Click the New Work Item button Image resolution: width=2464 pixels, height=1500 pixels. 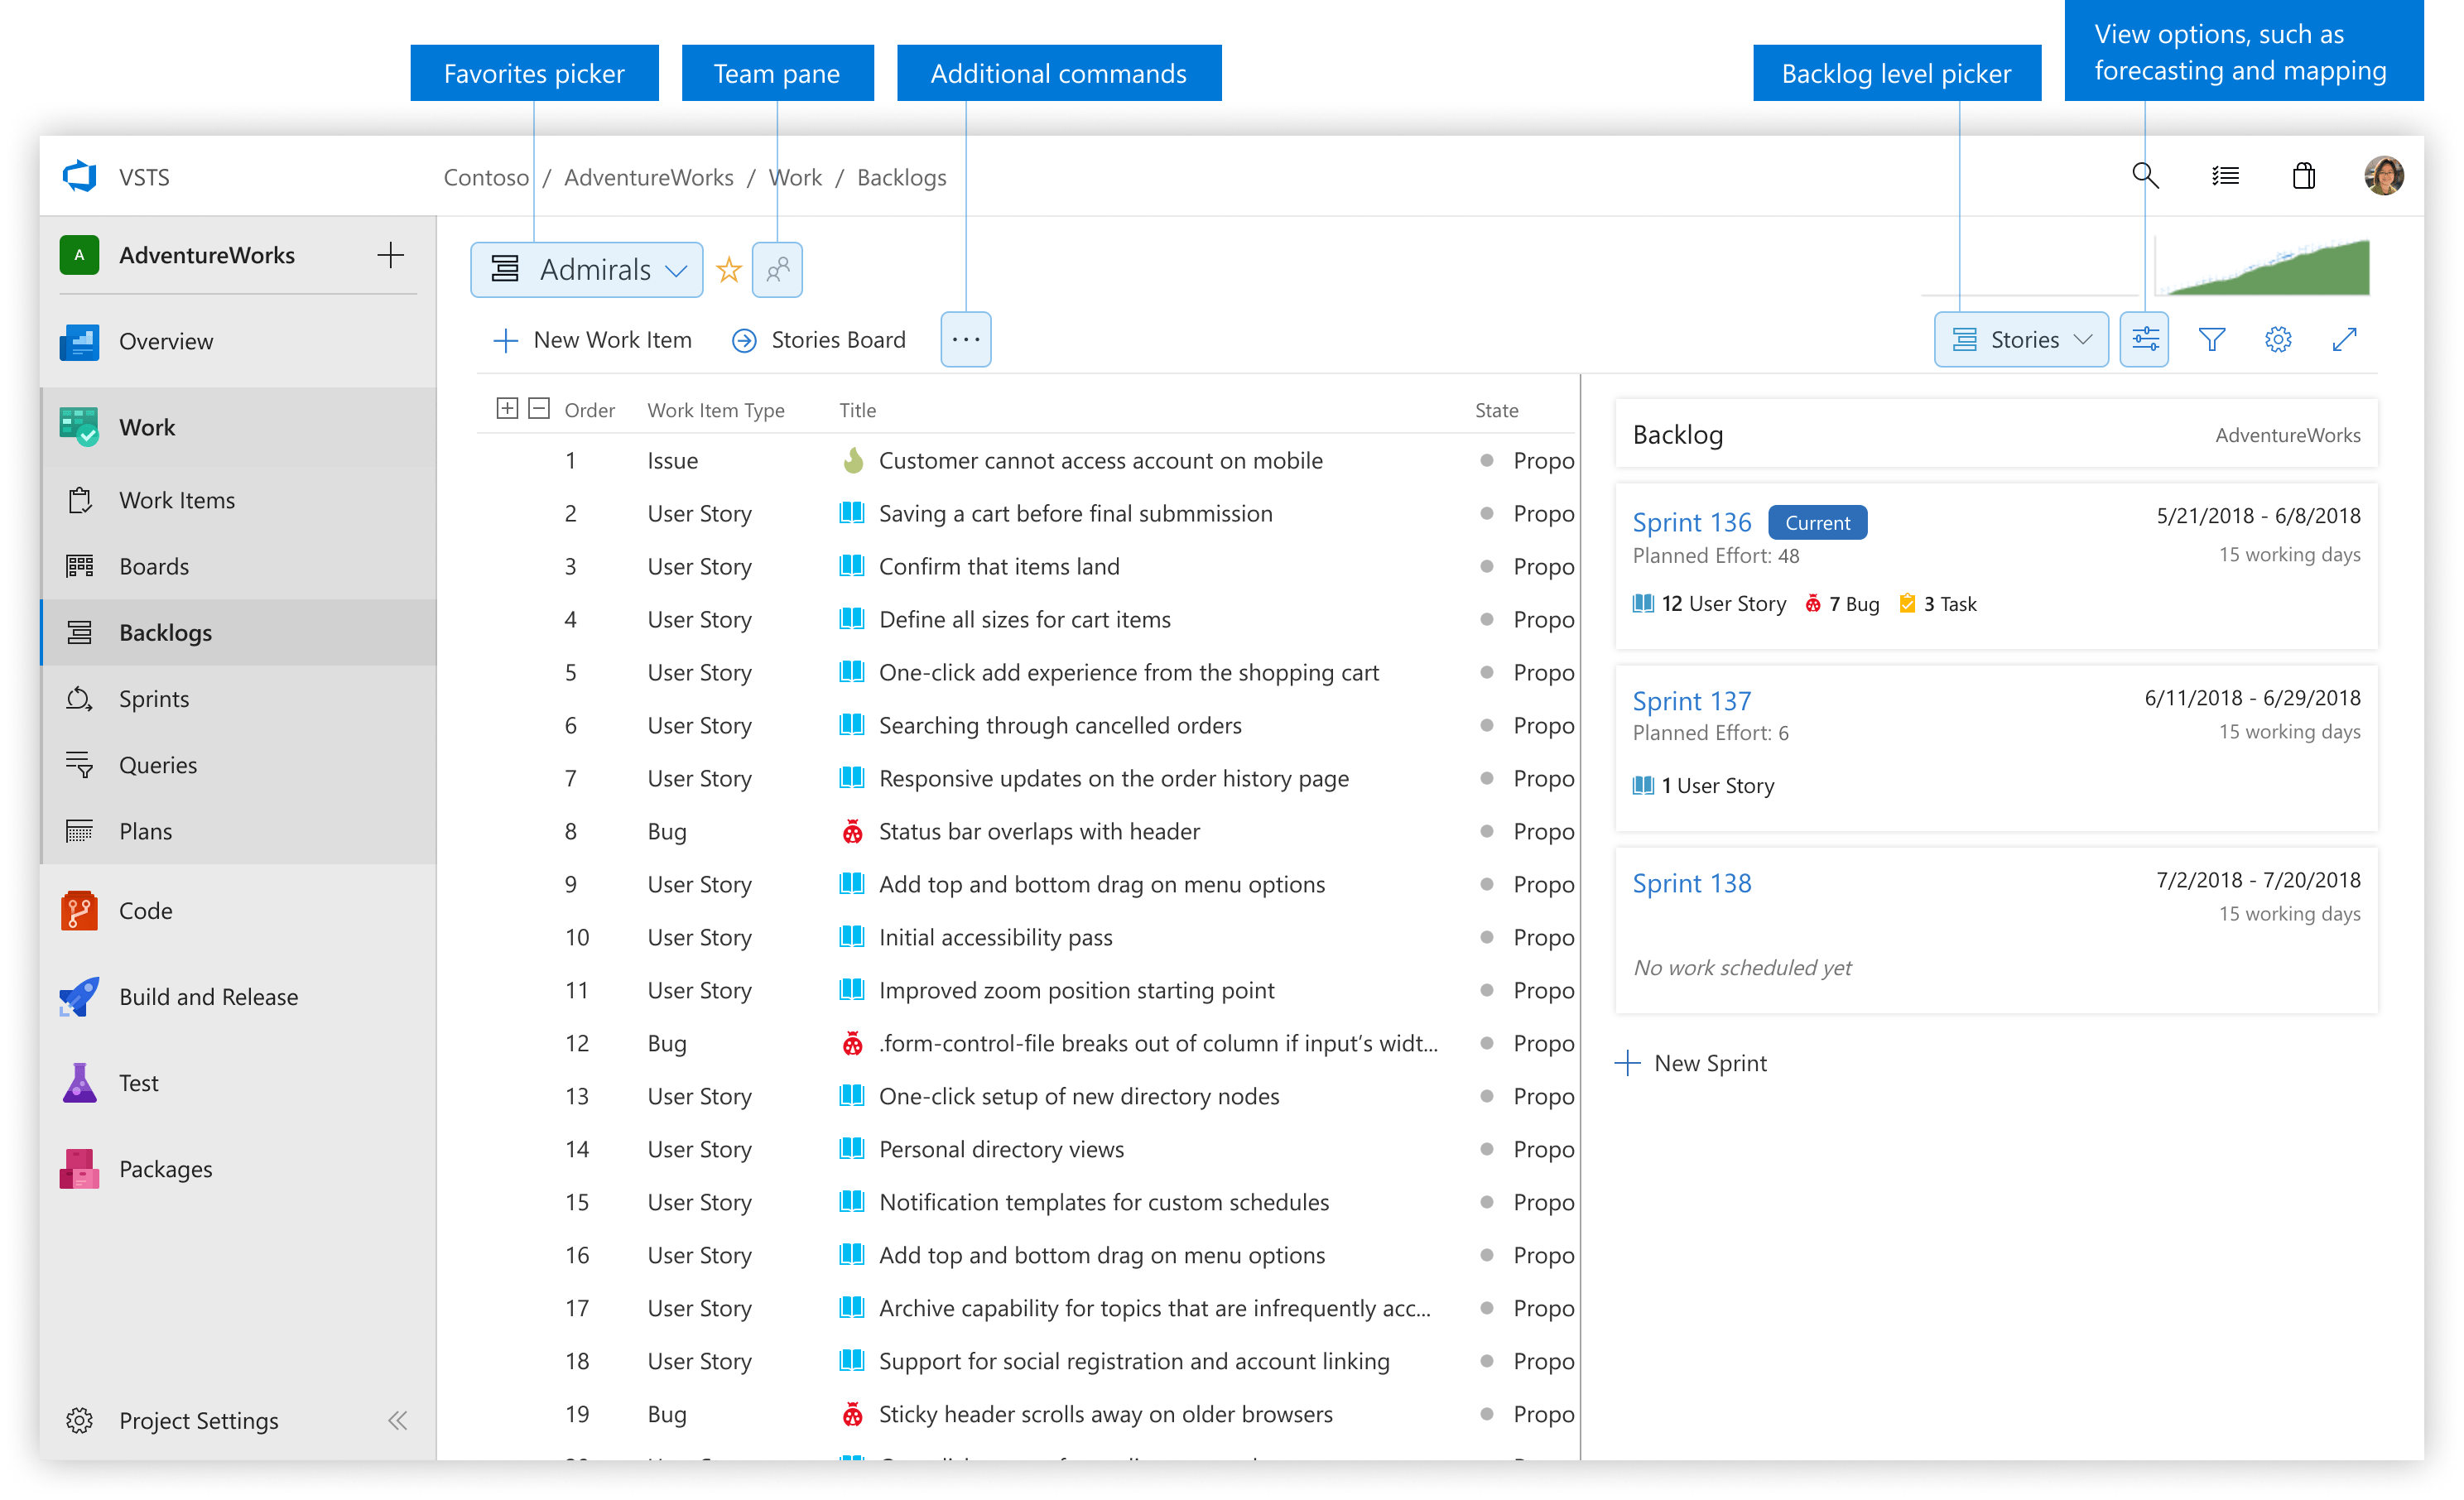(592, 340)
